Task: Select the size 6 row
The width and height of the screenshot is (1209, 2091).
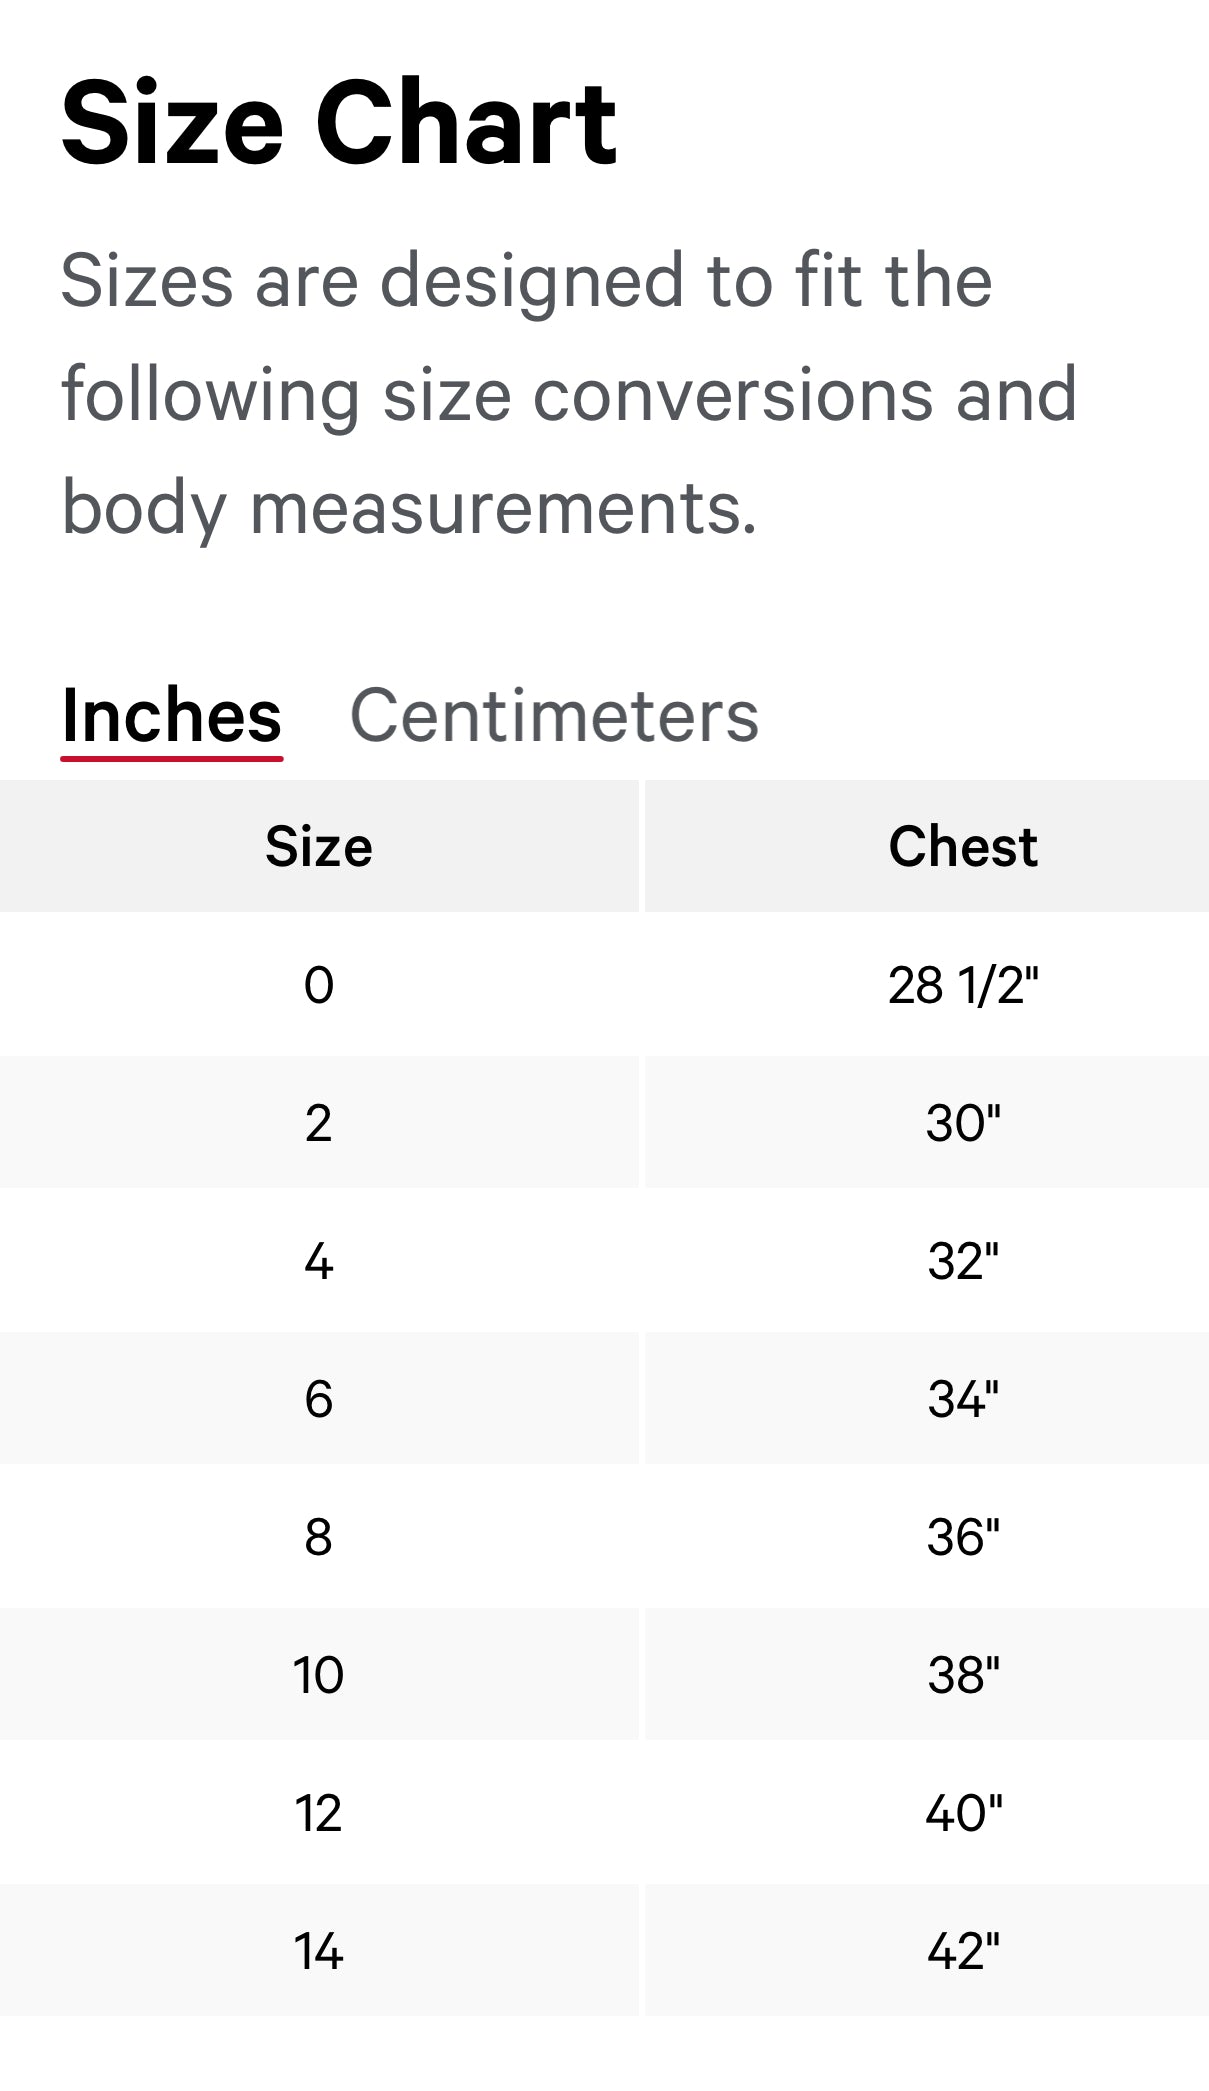Action: coord(316,1400)
